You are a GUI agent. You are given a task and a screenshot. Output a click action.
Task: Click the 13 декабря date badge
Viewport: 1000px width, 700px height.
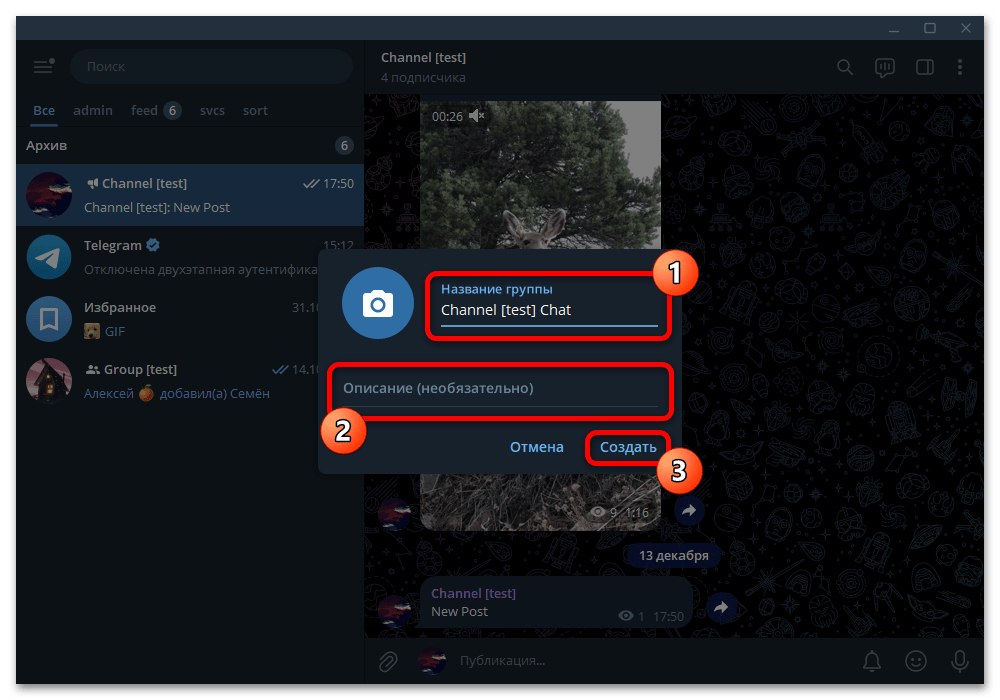coord(673,555)
